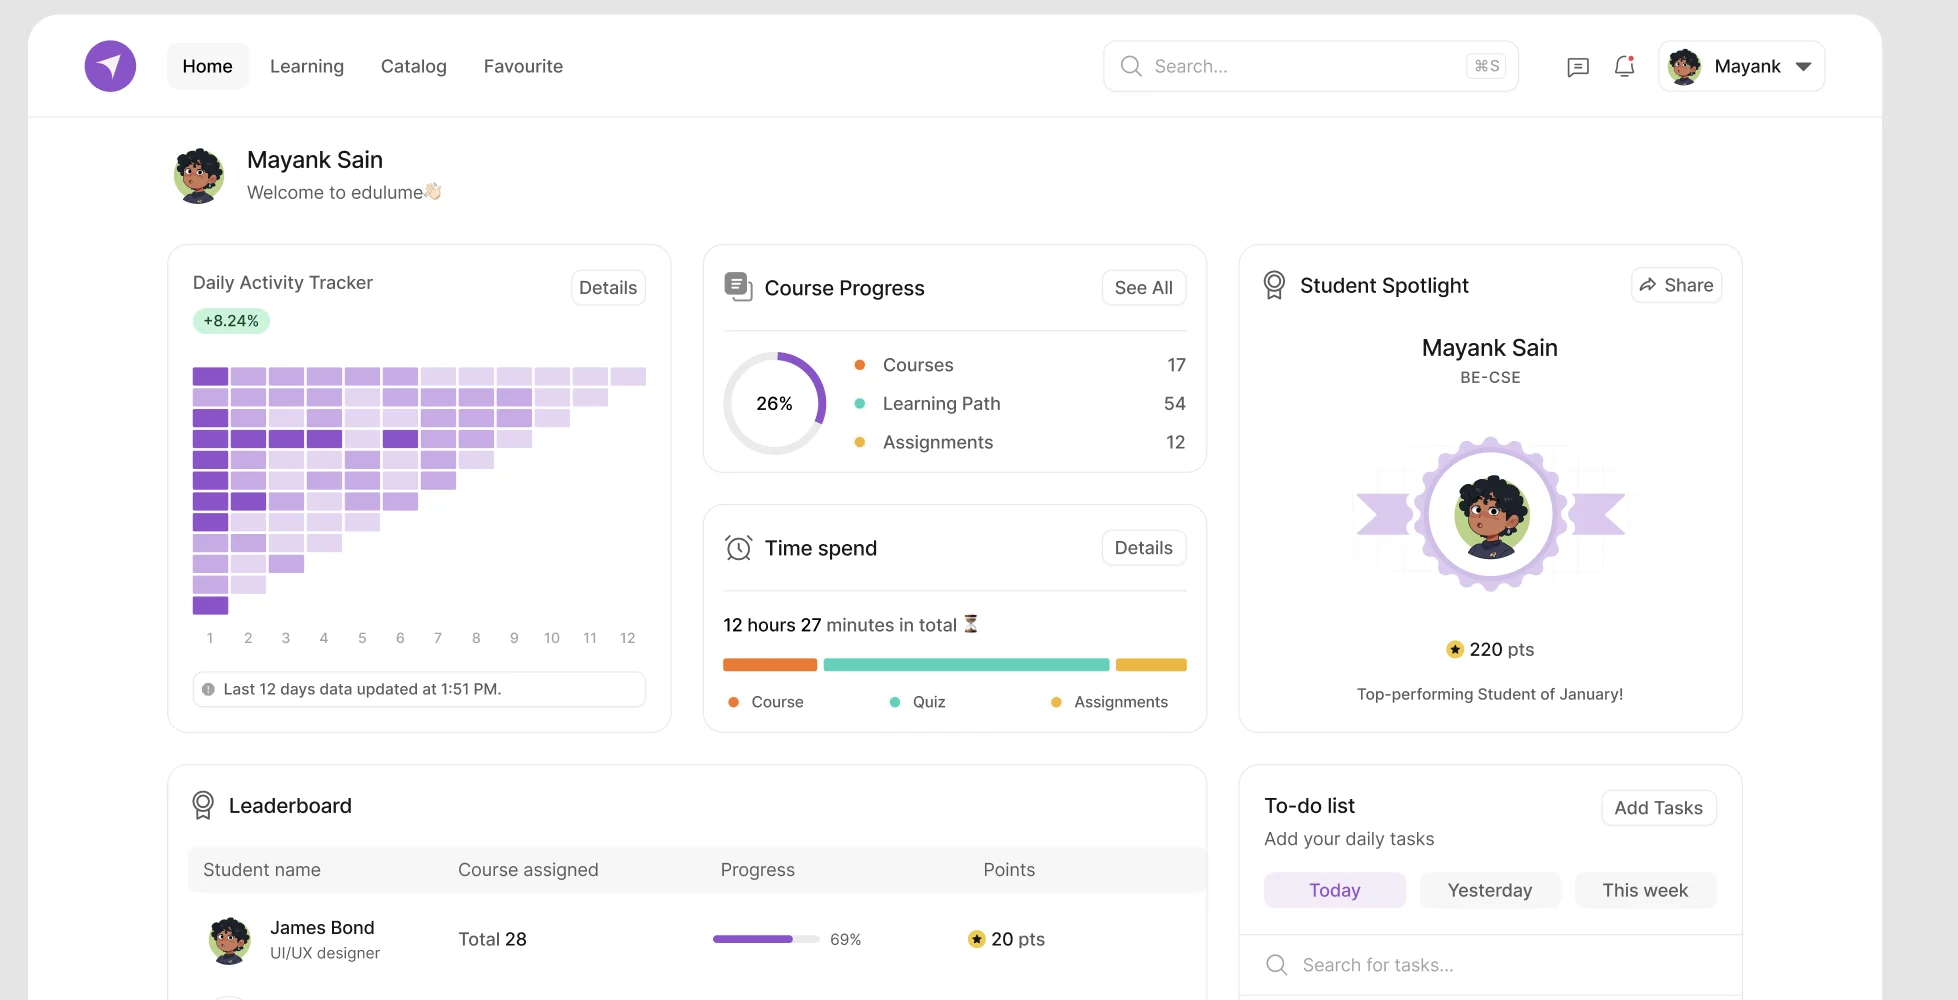Click the Course assigned column header
Image resolution: width=1958 pixels, height=1000 pixels.
(528, 870)
